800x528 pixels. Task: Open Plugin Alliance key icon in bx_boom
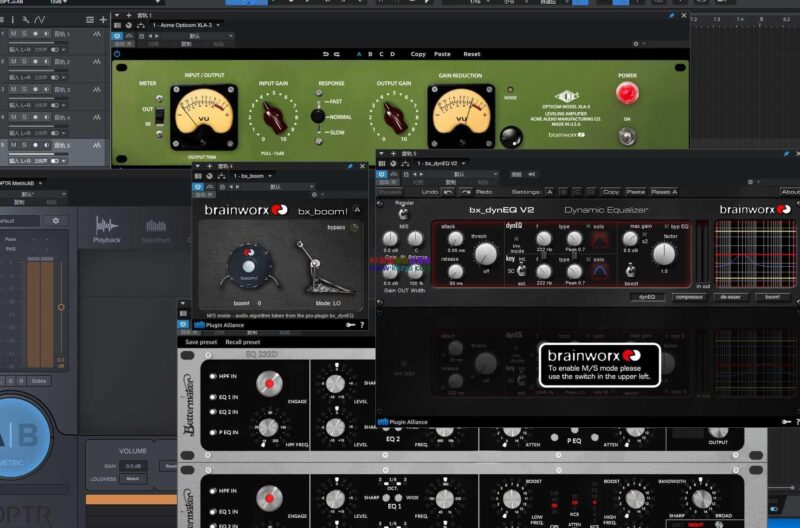tap(350, 325)
